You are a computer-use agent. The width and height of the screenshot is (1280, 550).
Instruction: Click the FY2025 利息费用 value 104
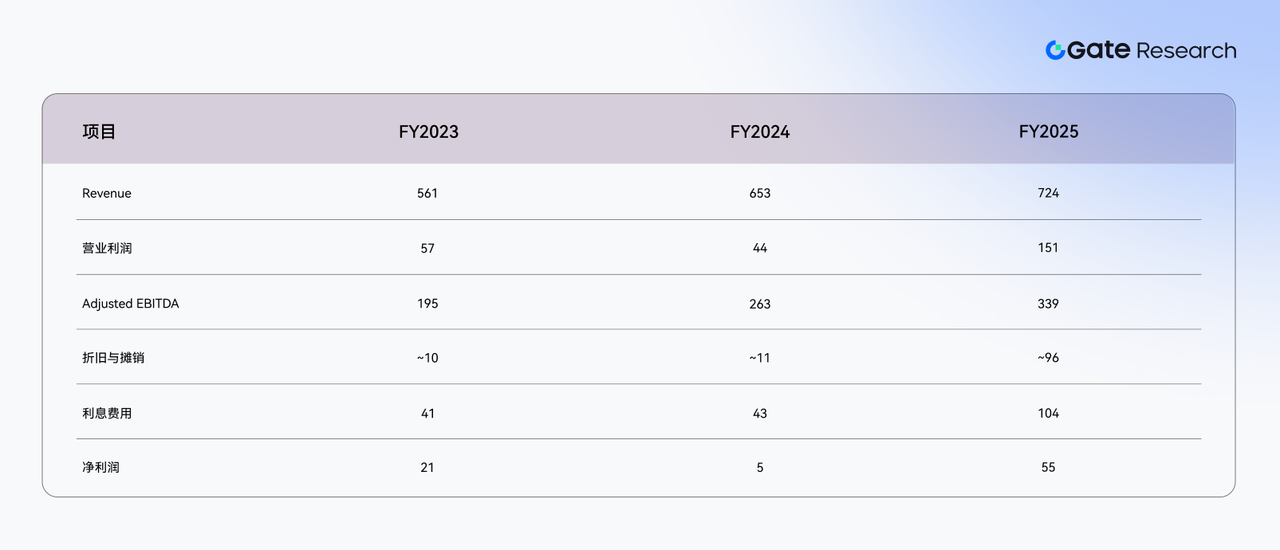tap(1048, 413)
